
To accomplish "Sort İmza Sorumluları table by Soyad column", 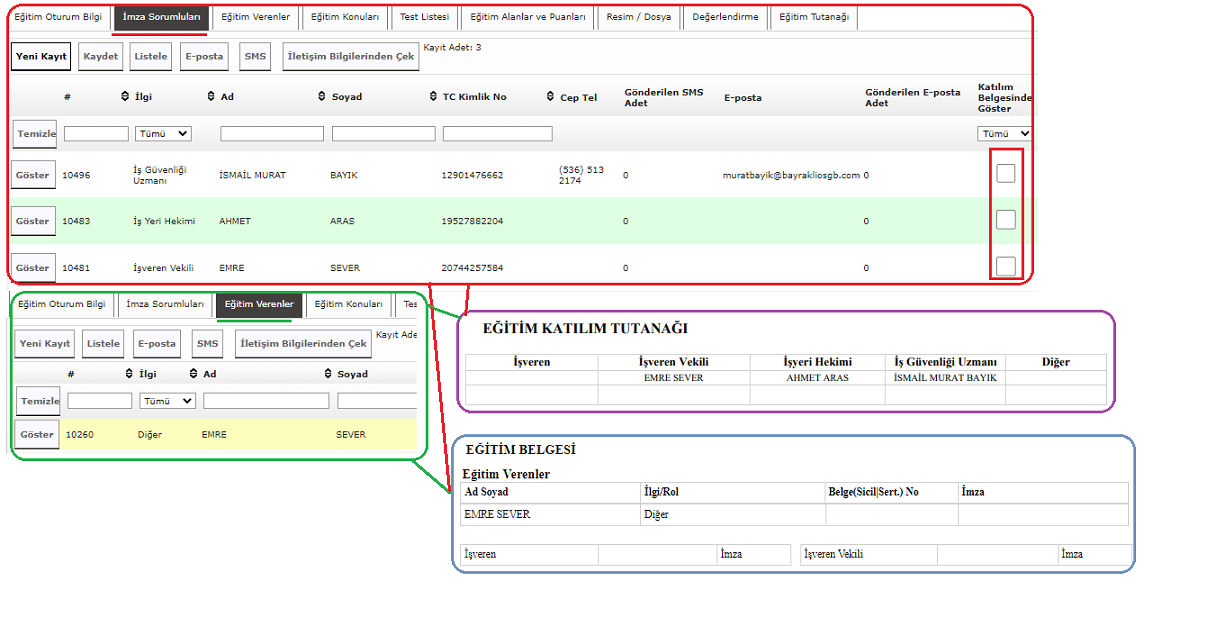I will pos(322,97).
